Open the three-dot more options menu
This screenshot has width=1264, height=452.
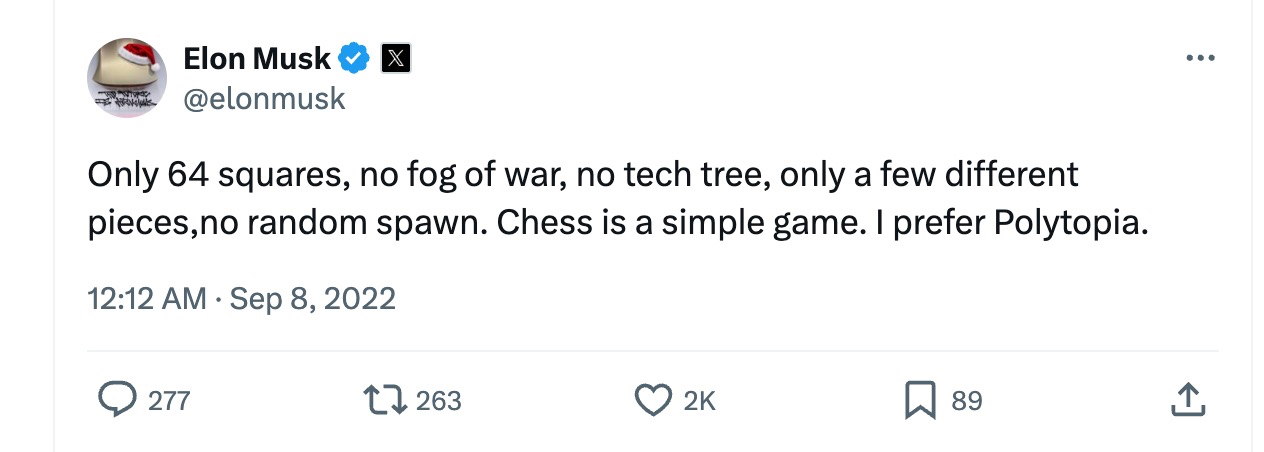point(1199,59)
